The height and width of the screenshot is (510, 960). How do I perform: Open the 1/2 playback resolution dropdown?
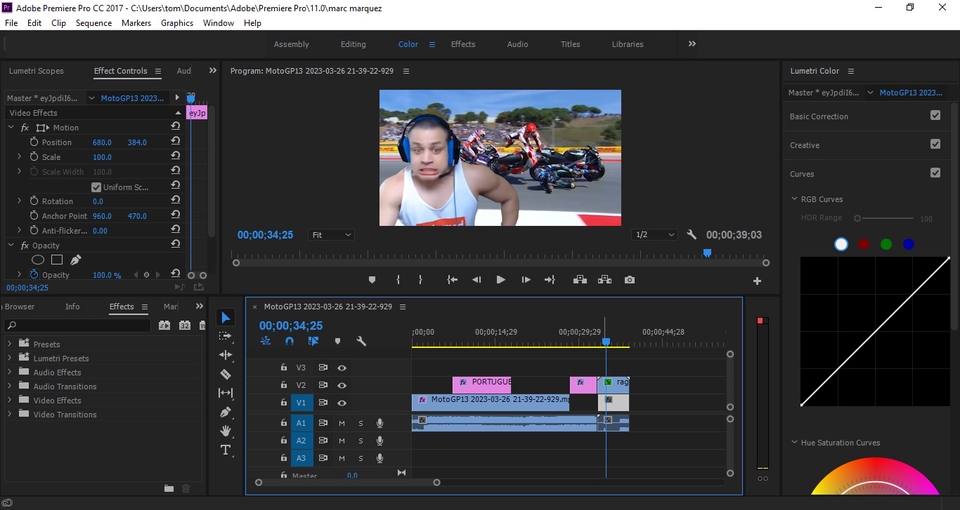654,235
